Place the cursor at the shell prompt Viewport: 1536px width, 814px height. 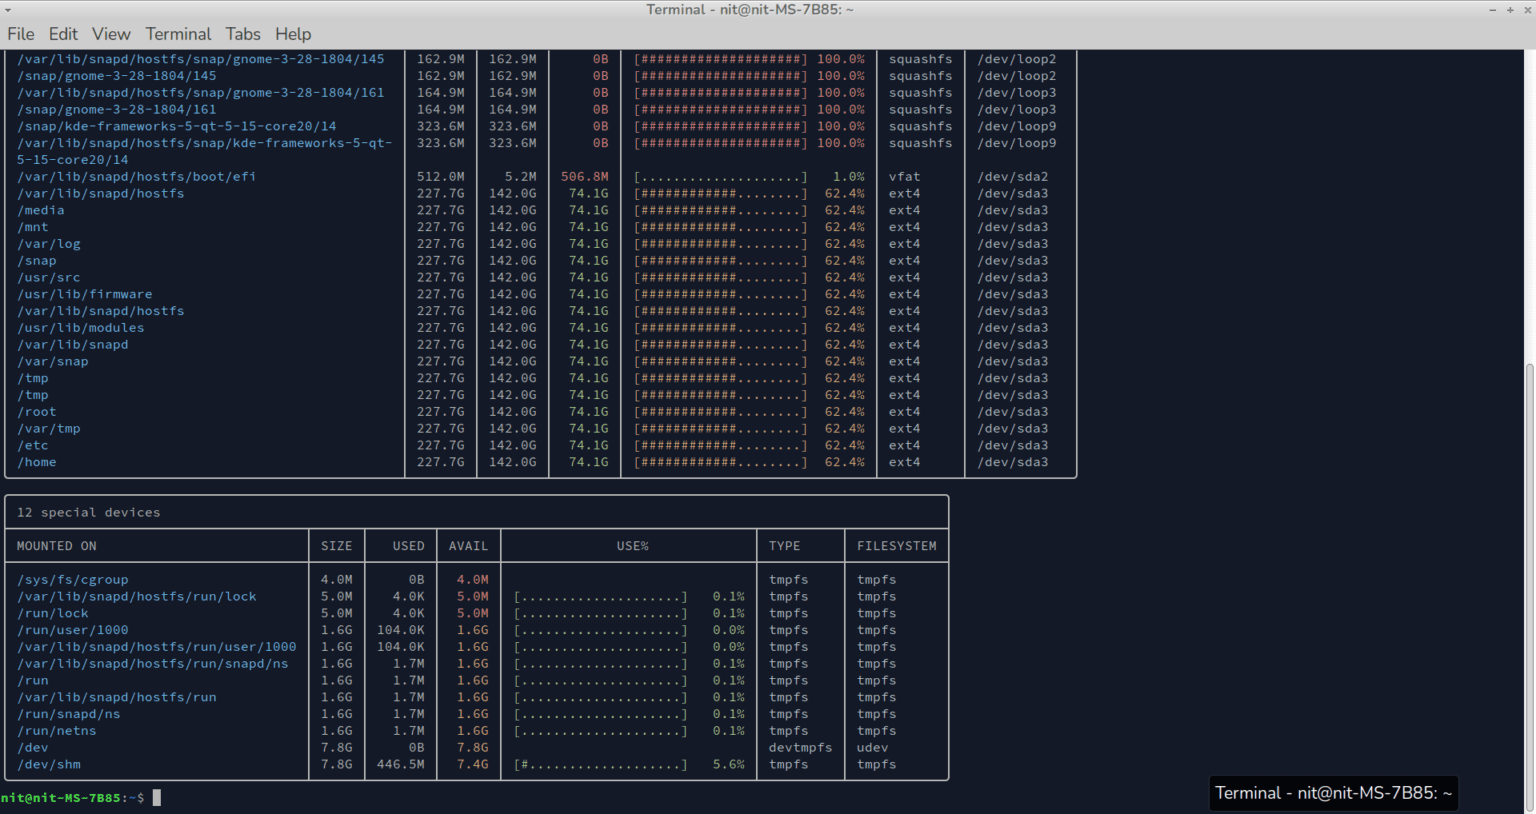pyautogui.click(x=158, y=797)
